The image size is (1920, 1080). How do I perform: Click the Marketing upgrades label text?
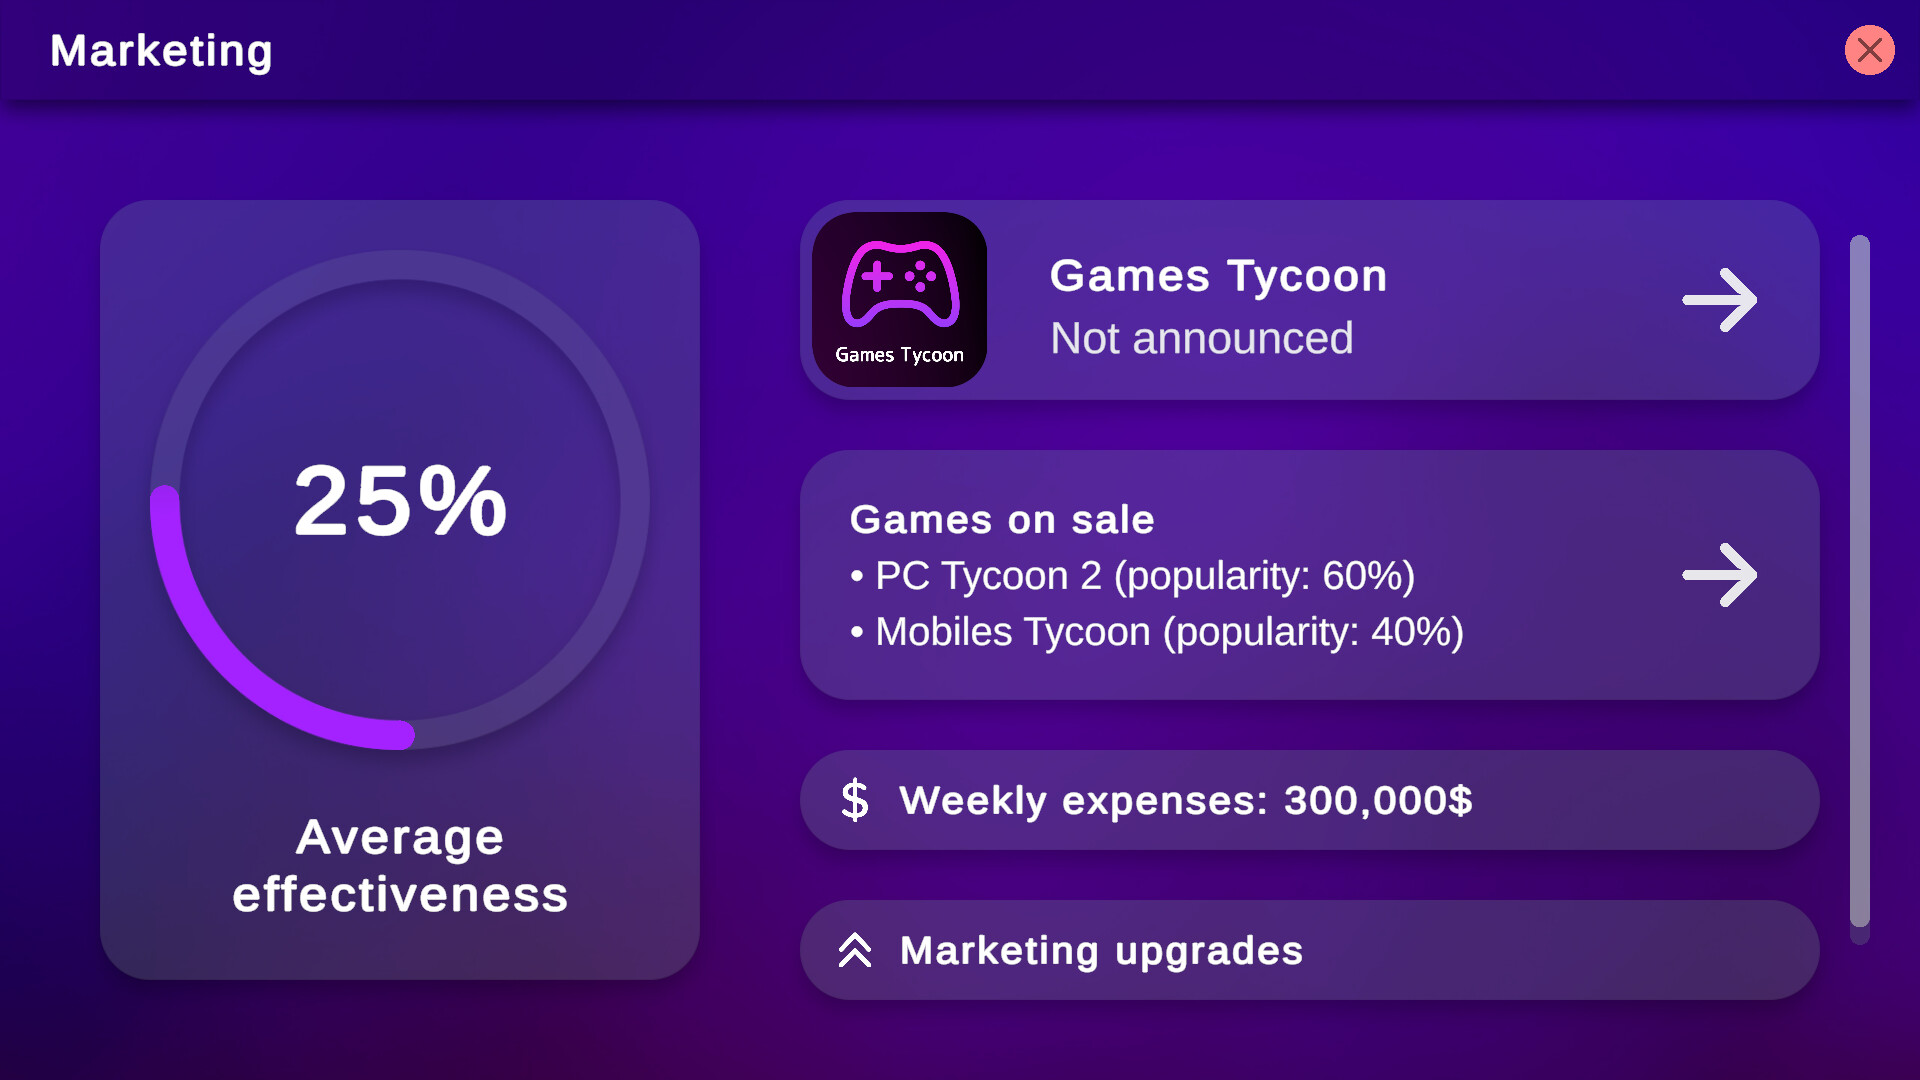[x=1101, y=950]
